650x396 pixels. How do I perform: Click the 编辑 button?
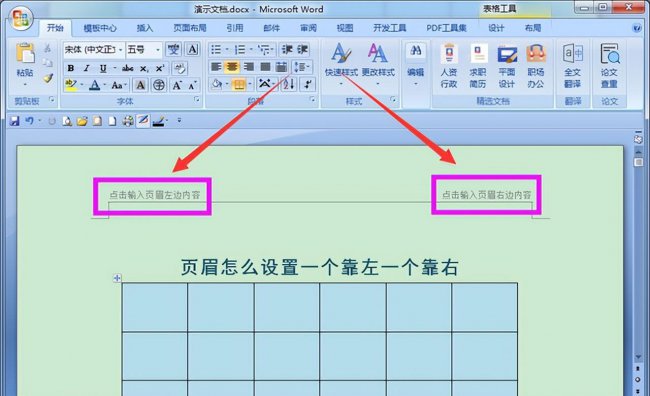415,64
